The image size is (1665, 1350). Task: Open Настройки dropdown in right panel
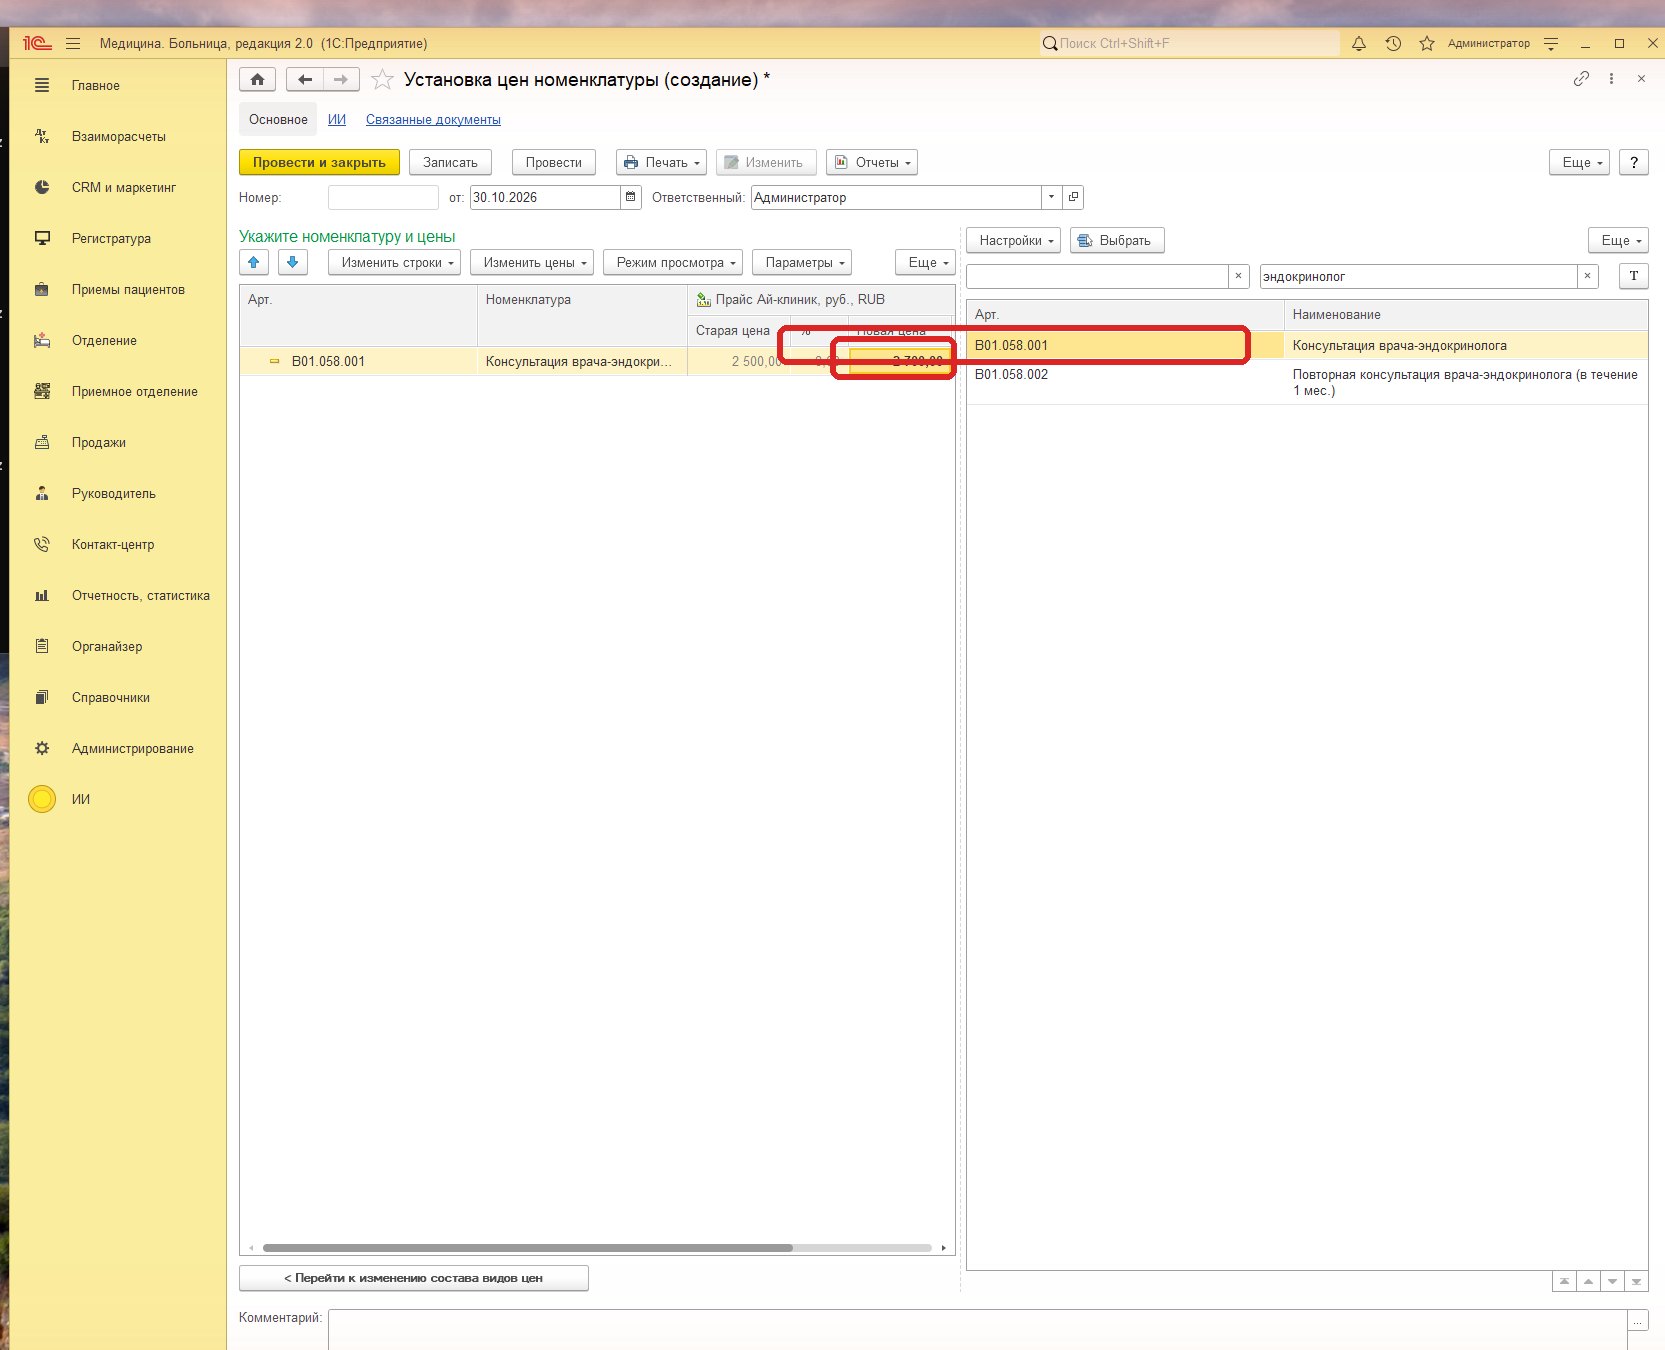(1013, 240)
